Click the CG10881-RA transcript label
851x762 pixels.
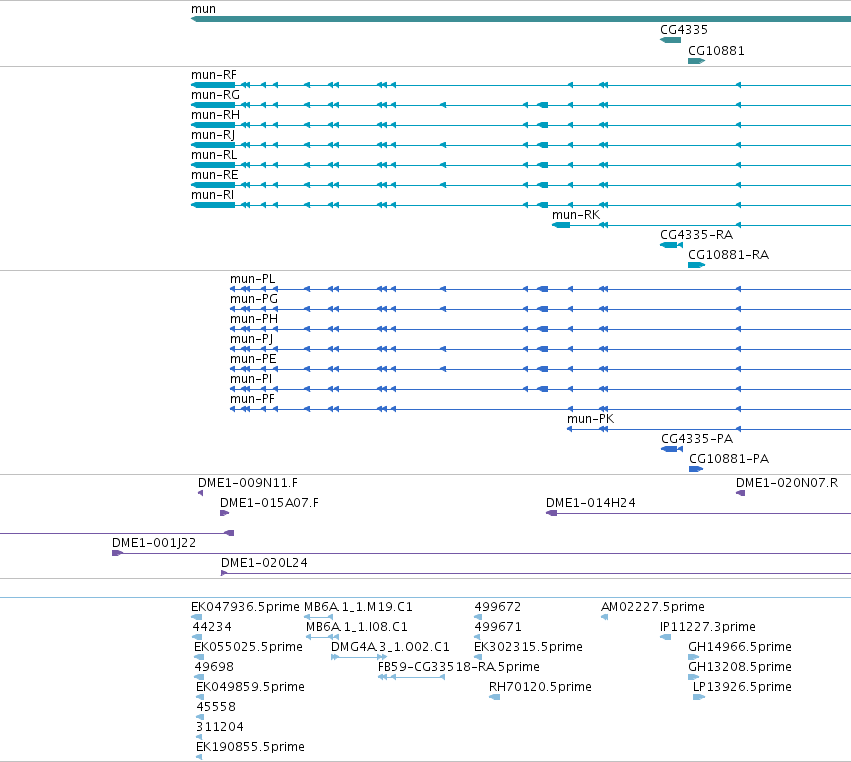[728, 255]
